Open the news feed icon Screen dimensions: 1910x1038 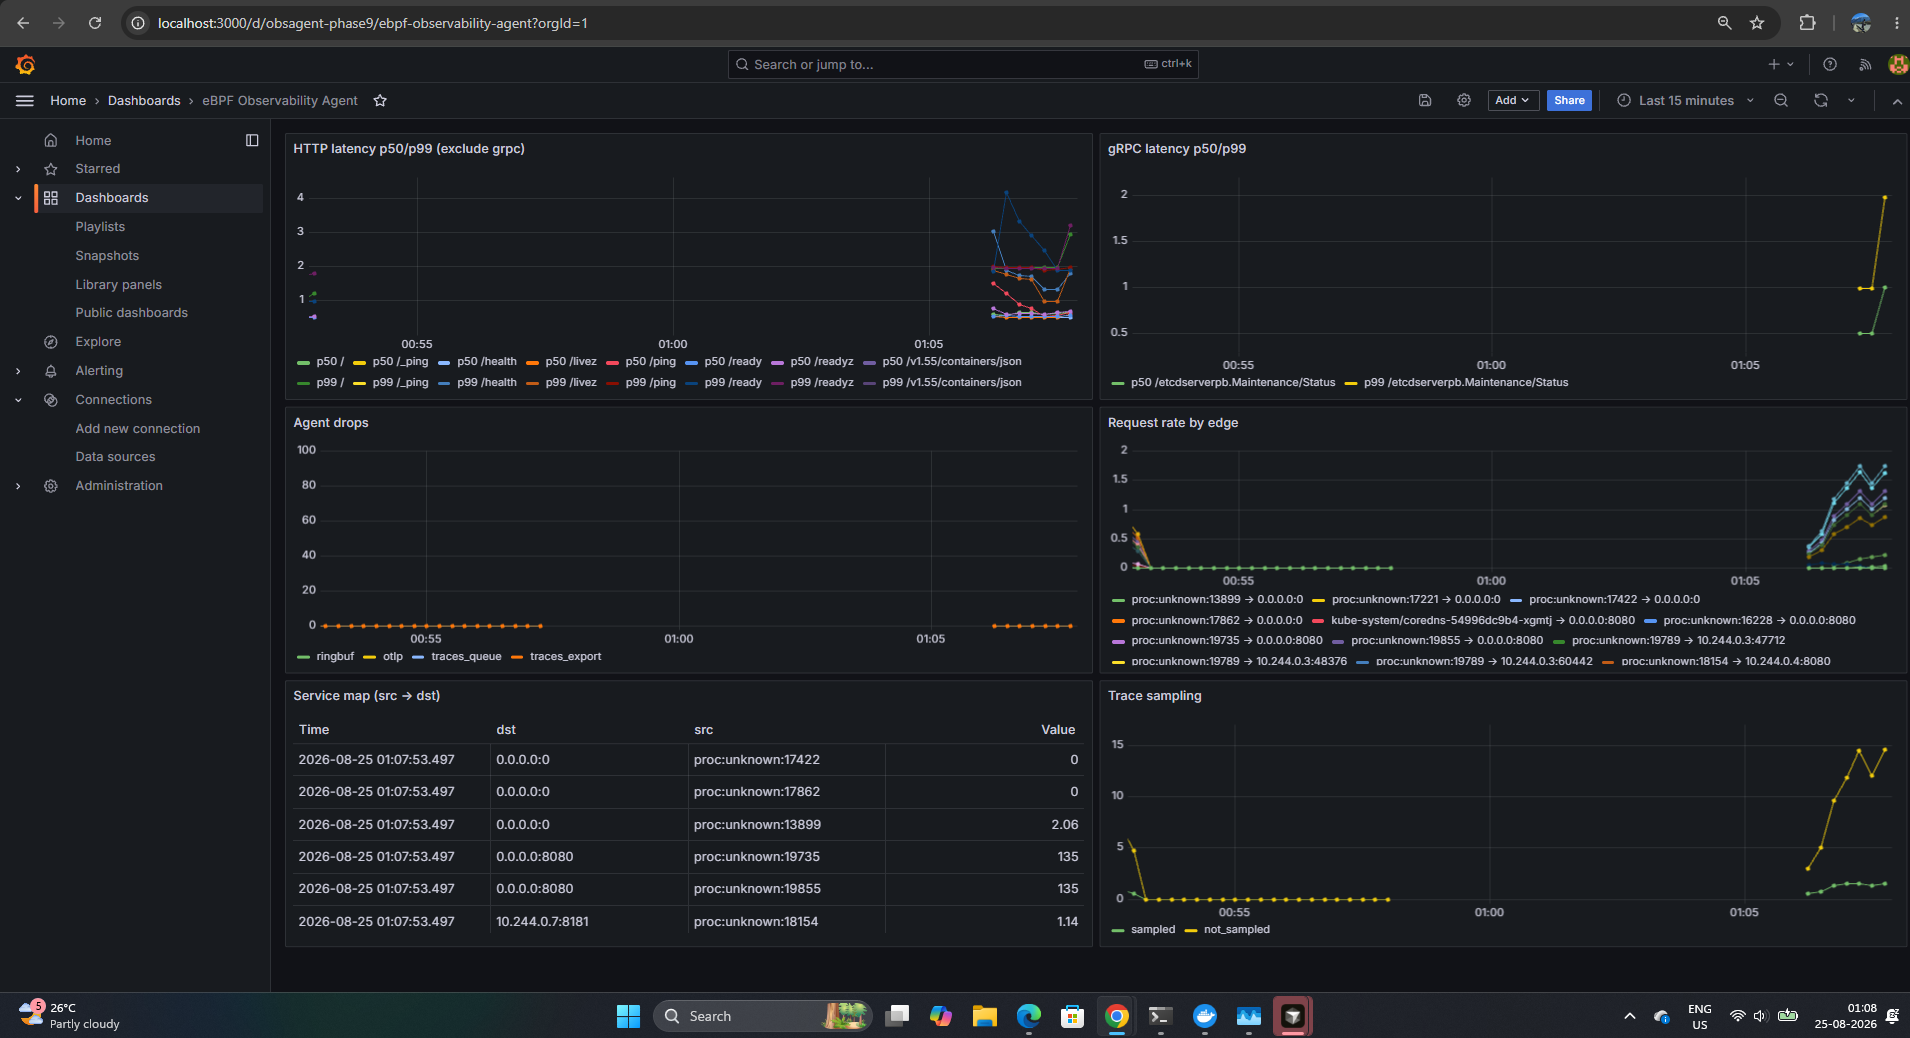pos(1865,65)
